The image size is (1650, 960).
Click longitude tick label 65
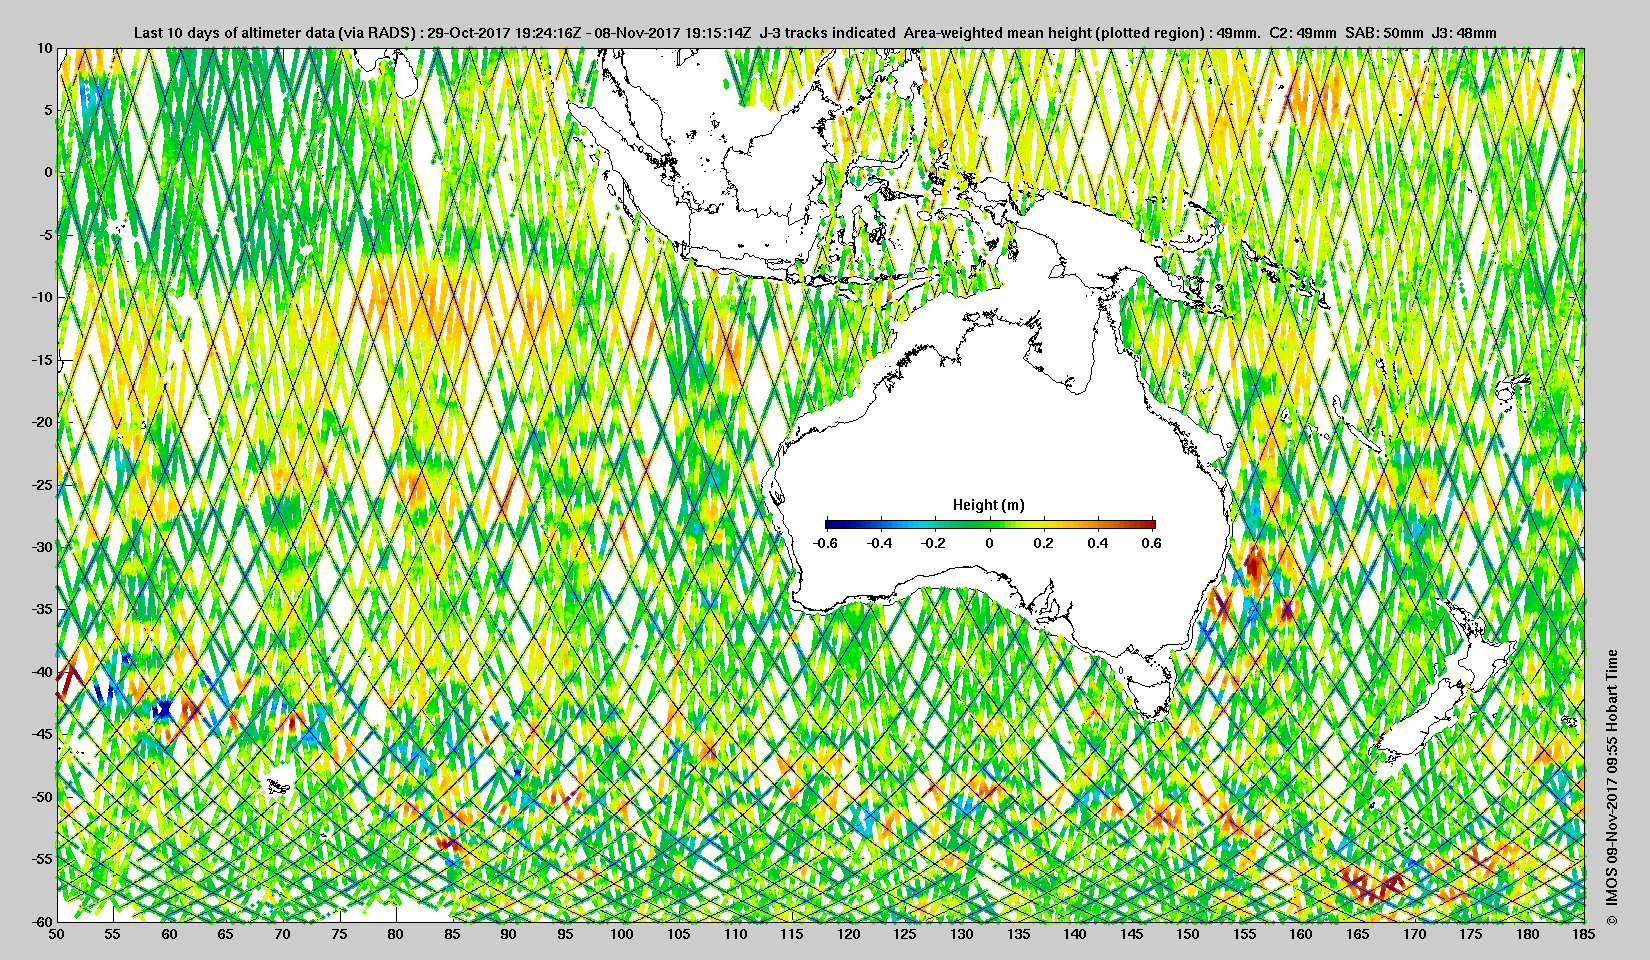tap(226, 935)
